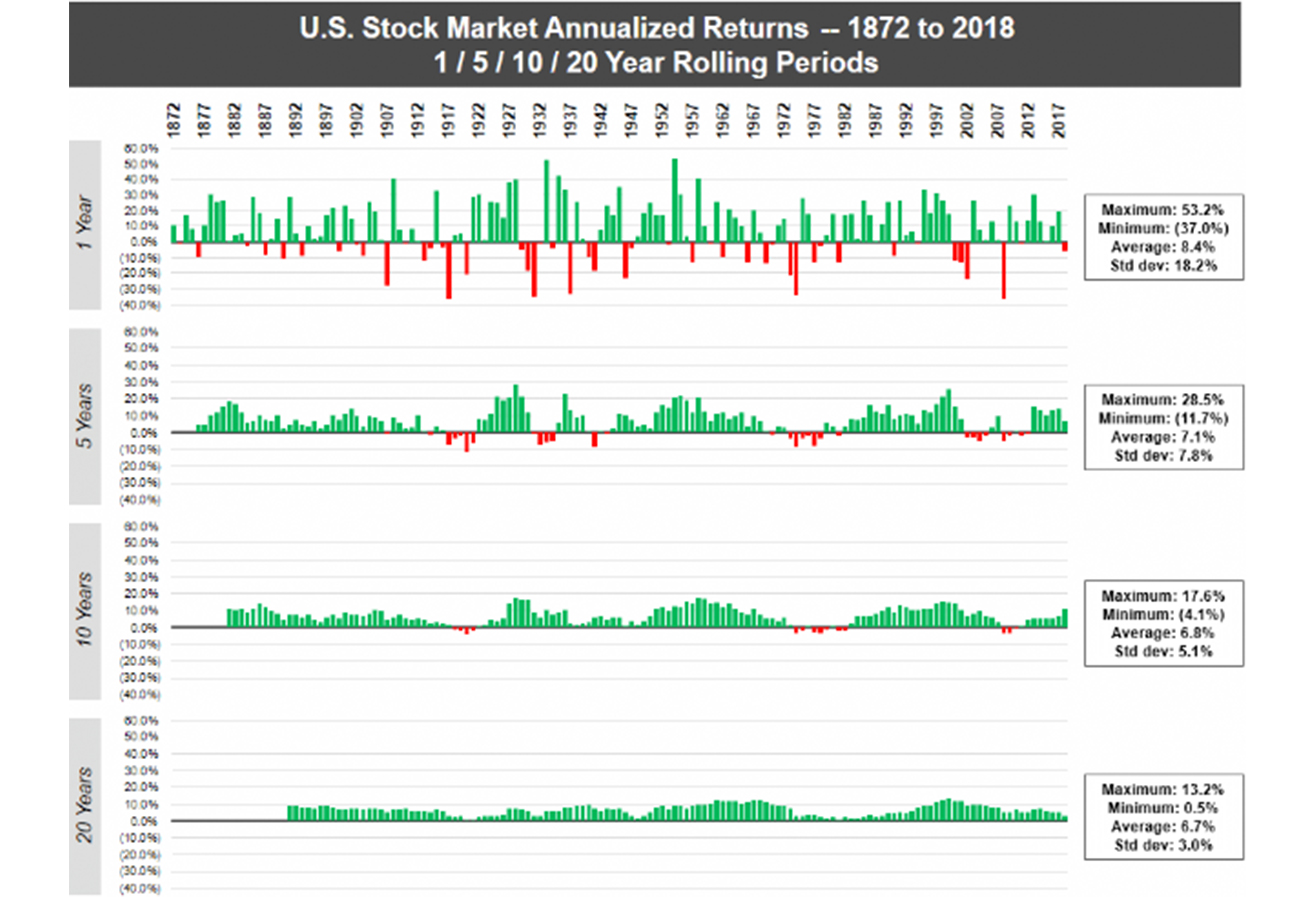1312x900 pixels.
Task: Click "Maximum: 53.2%" in the stats box
Action: coord(1164,210)
